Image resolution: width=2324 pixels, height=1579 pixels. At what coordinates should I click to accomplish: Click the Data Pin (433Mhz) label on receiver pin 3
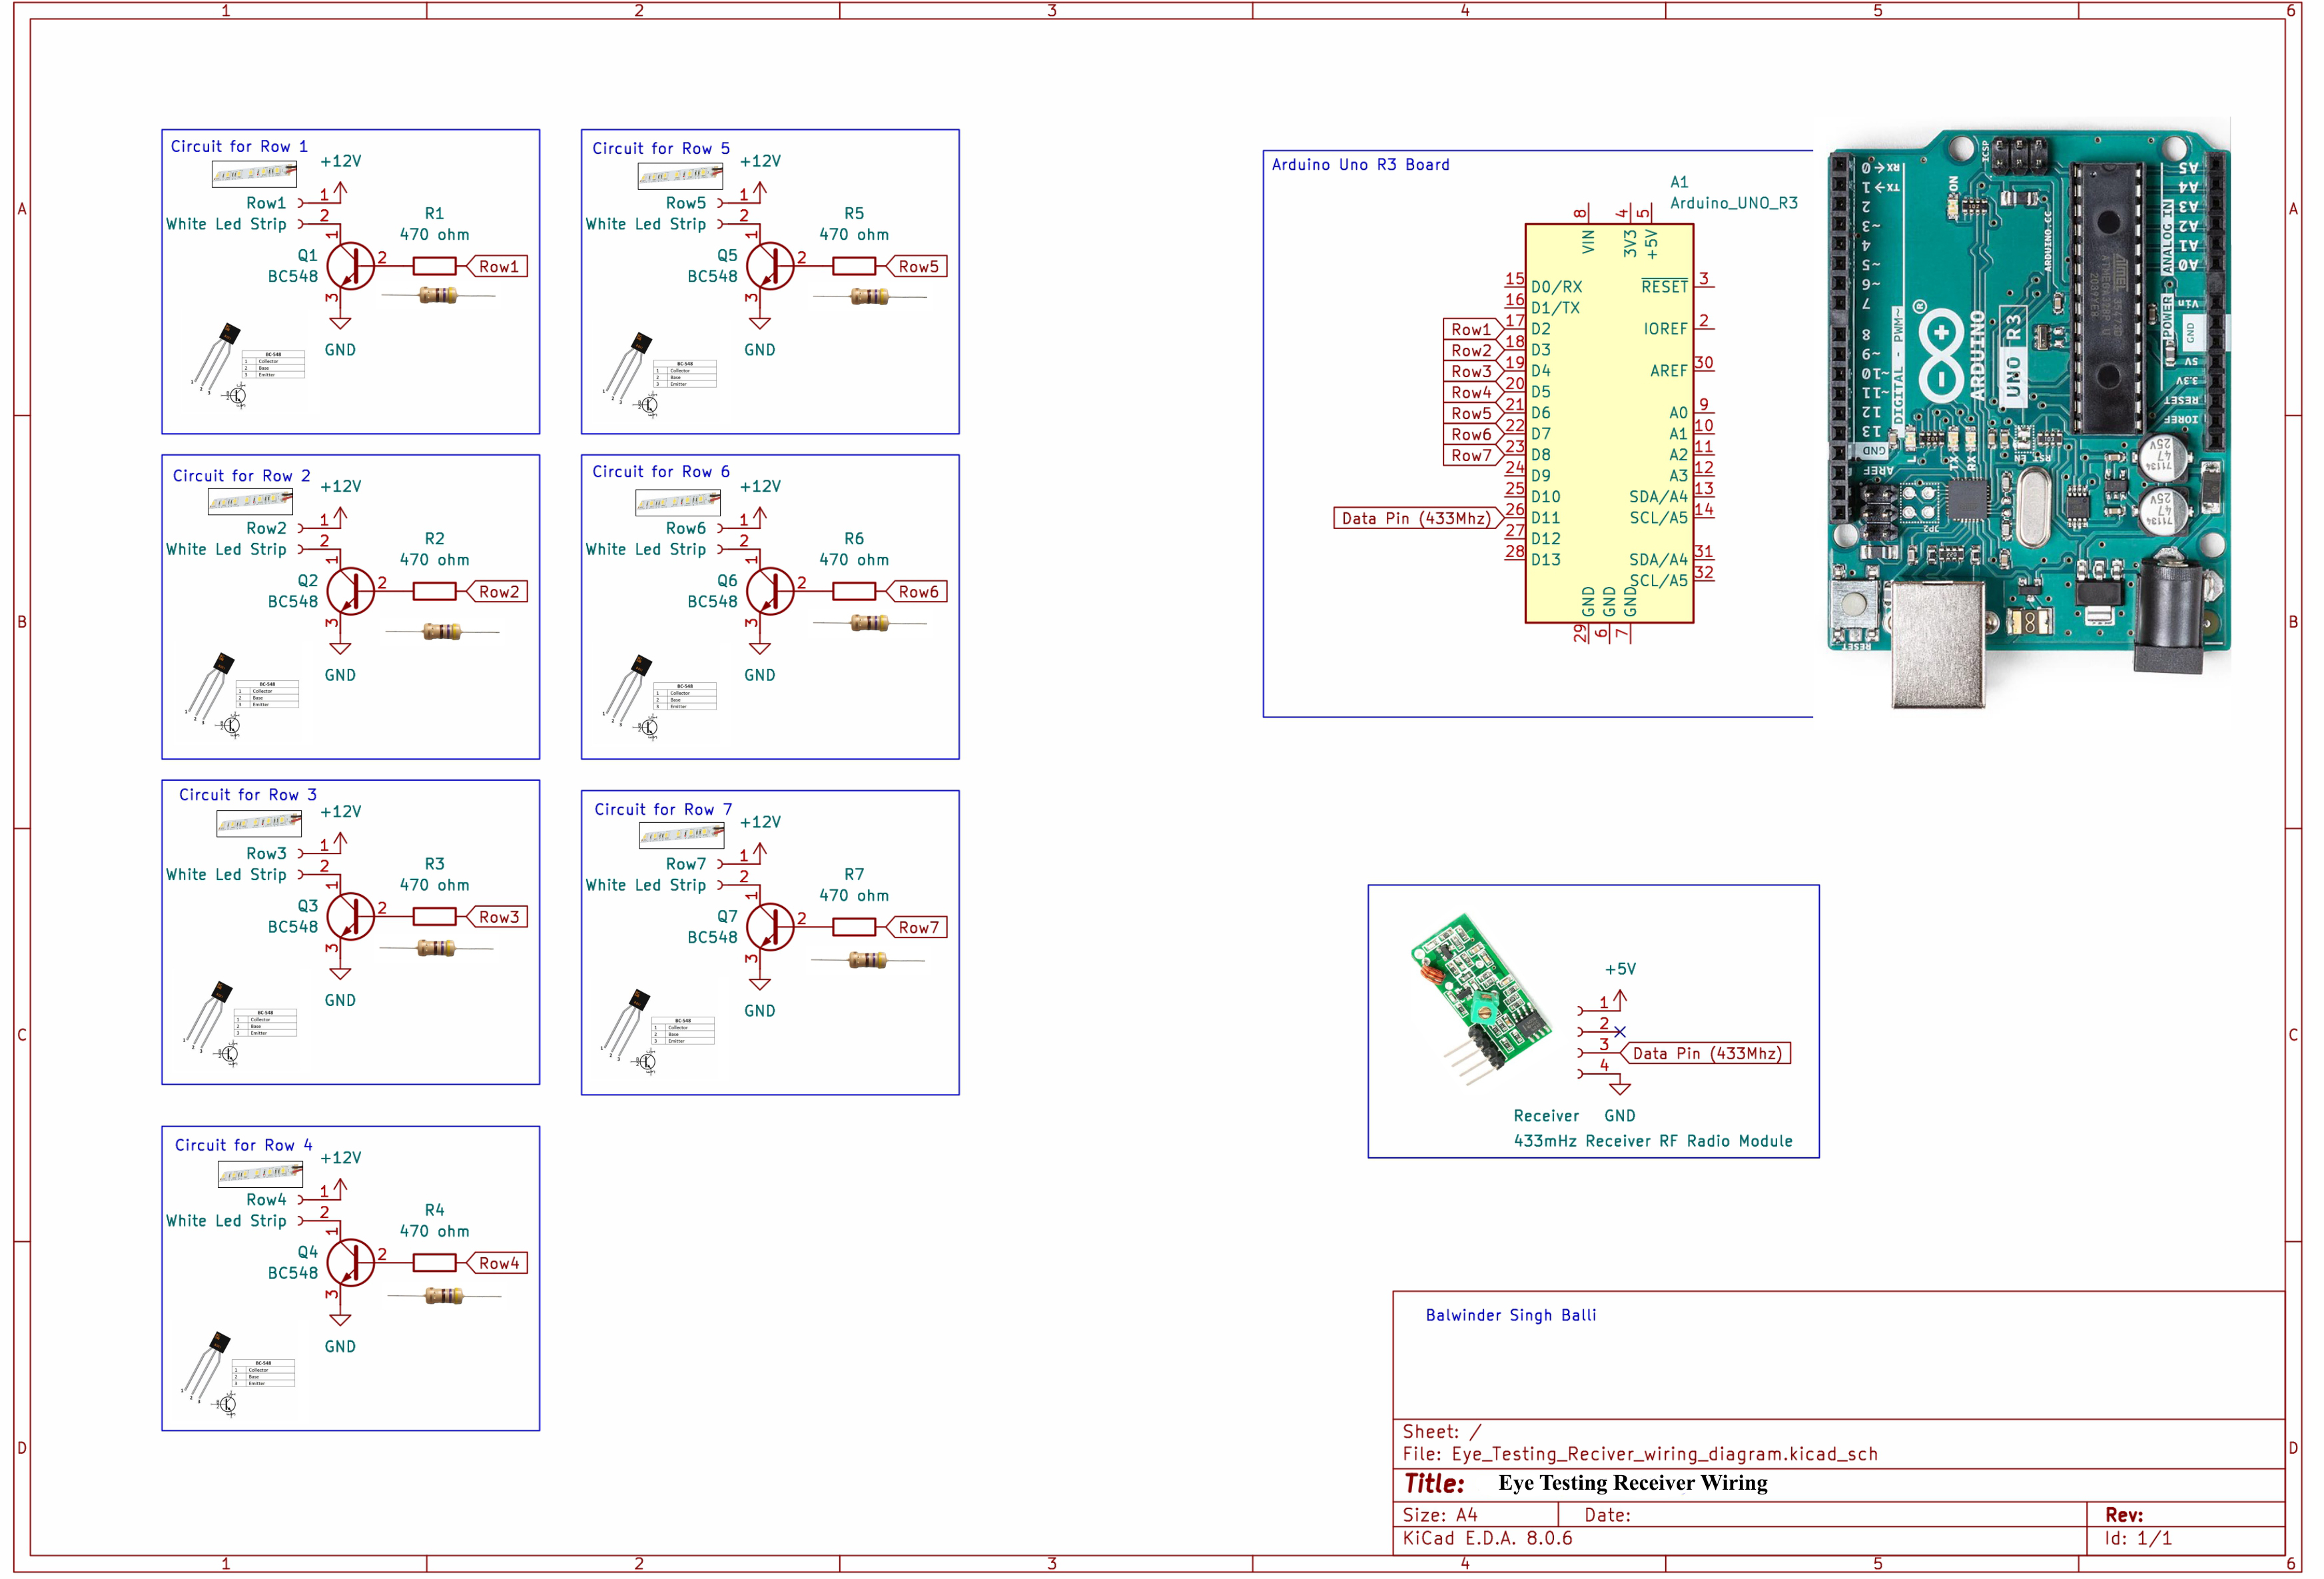(1706, 1054)
